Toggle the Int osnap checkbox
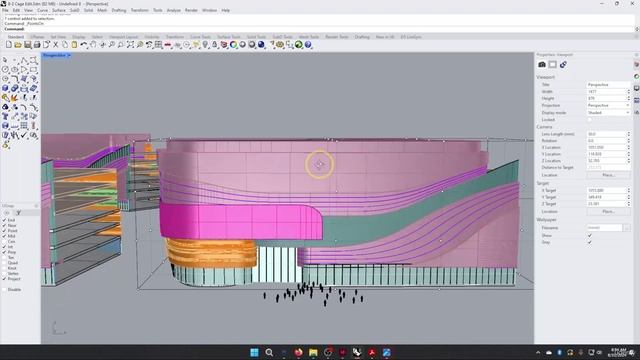 pos(4,247)
